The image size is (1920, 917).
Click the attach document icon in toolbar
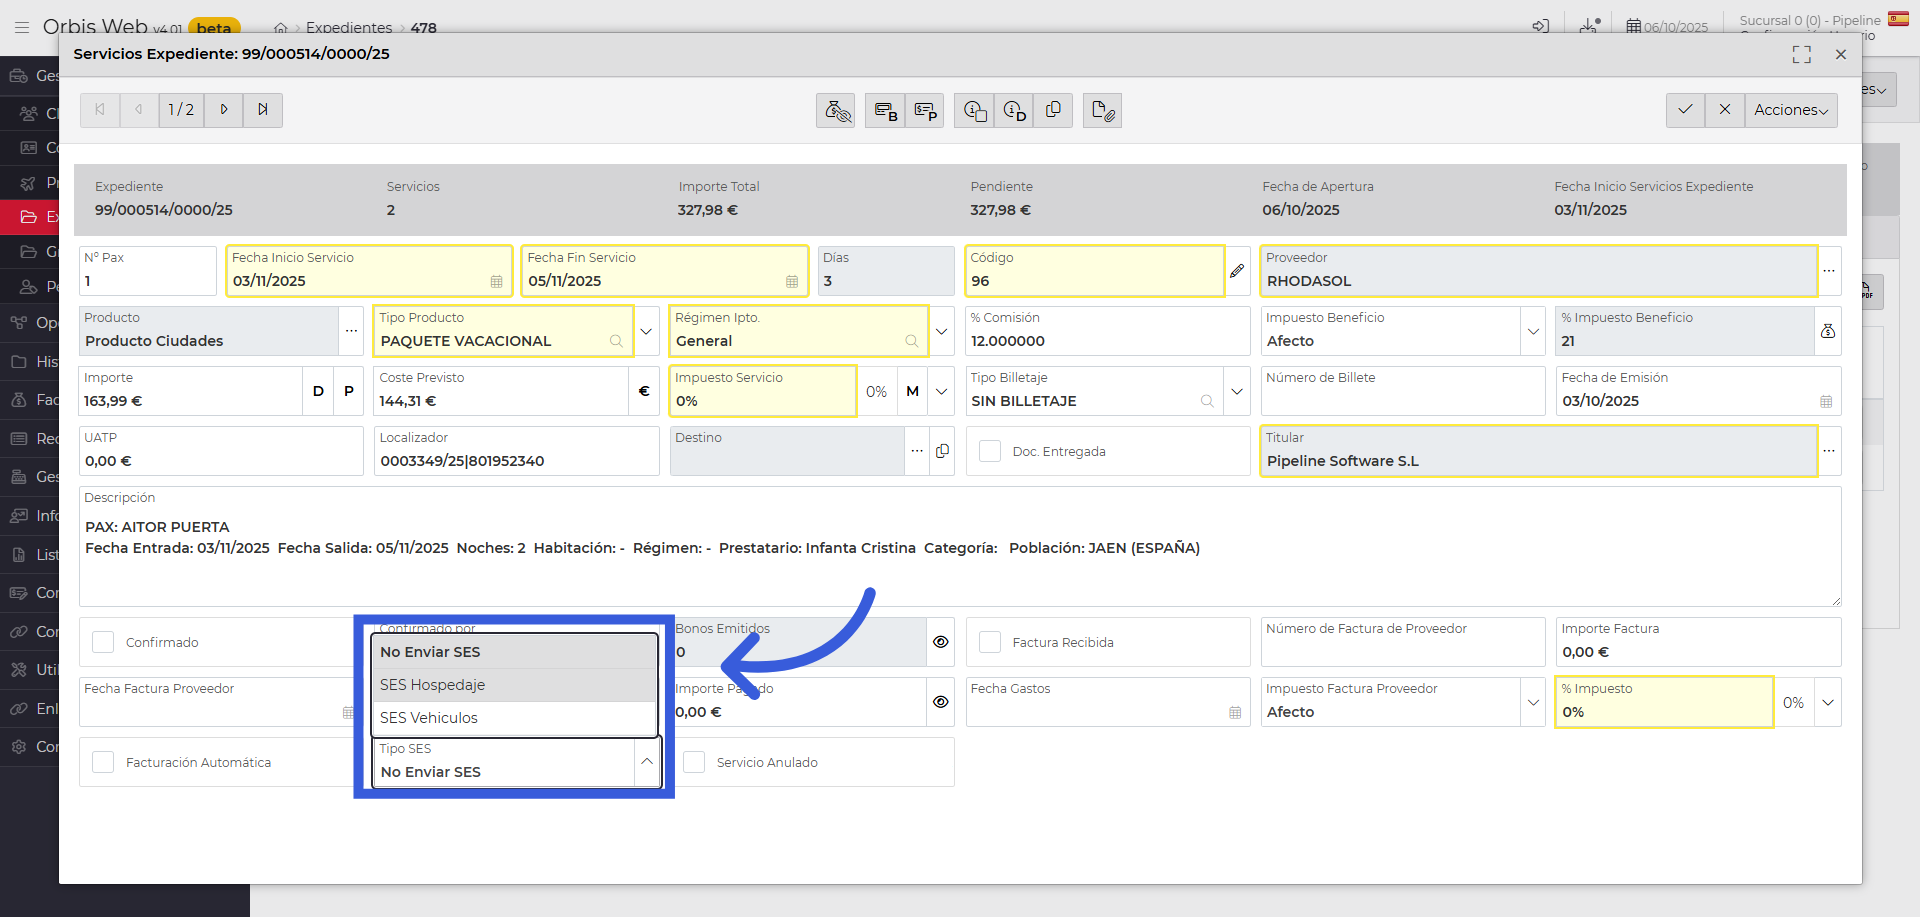pos(1102,110)
